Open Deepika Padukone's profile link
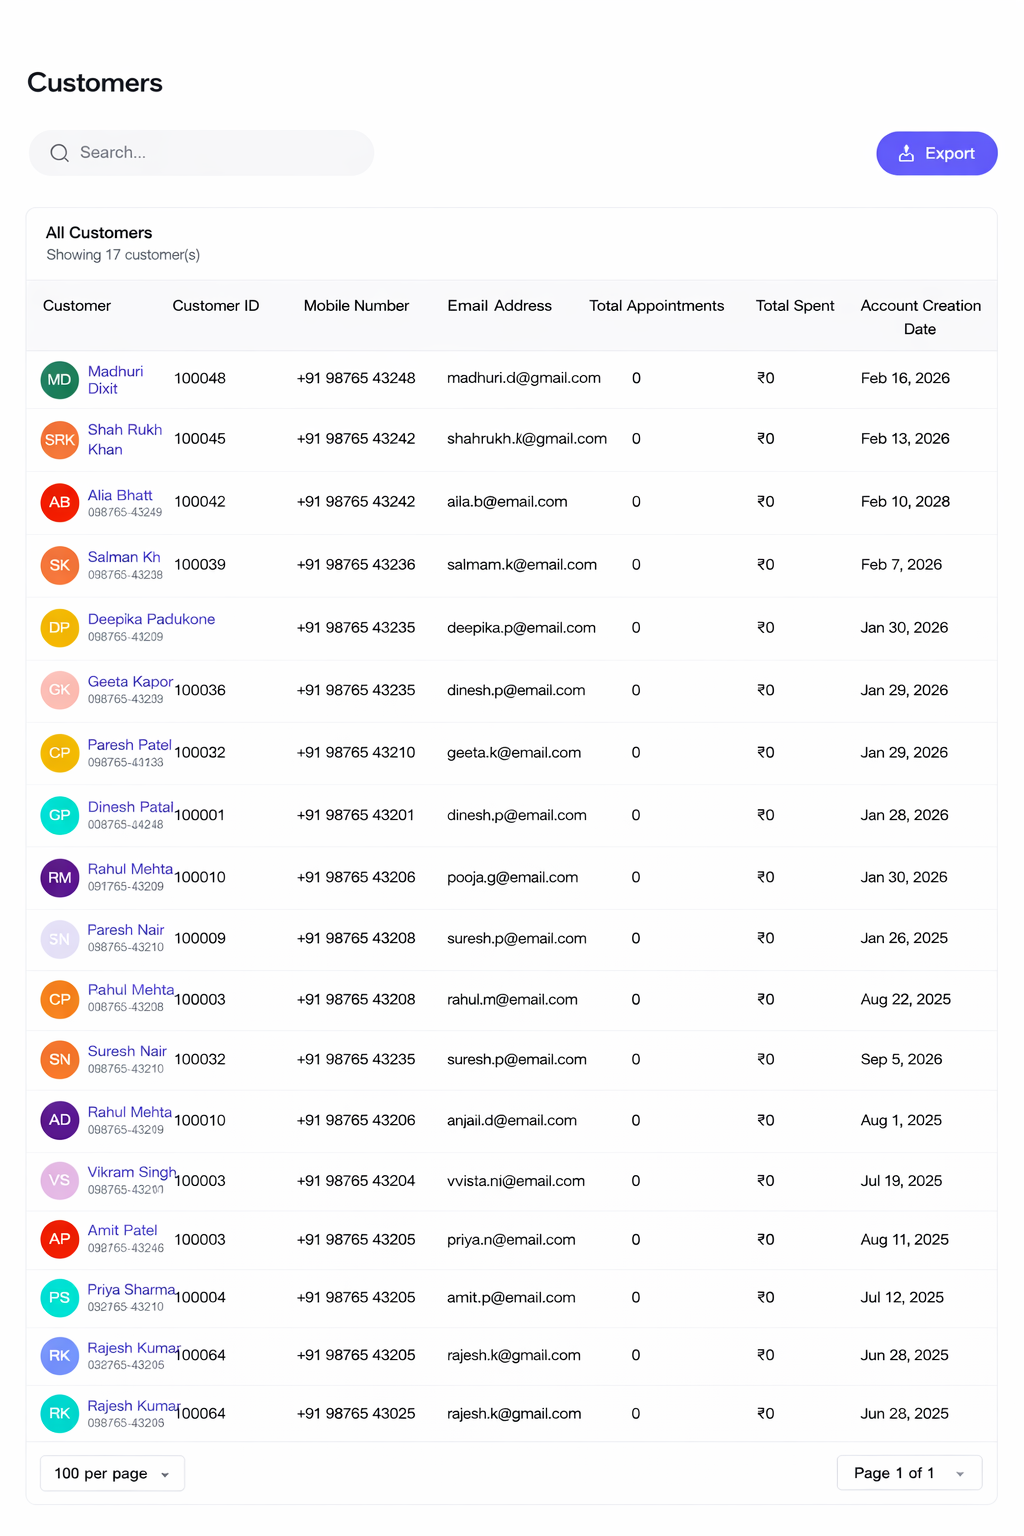Image resolution: width=1024 pixels, height=1536 pixels. pos(151,620)
